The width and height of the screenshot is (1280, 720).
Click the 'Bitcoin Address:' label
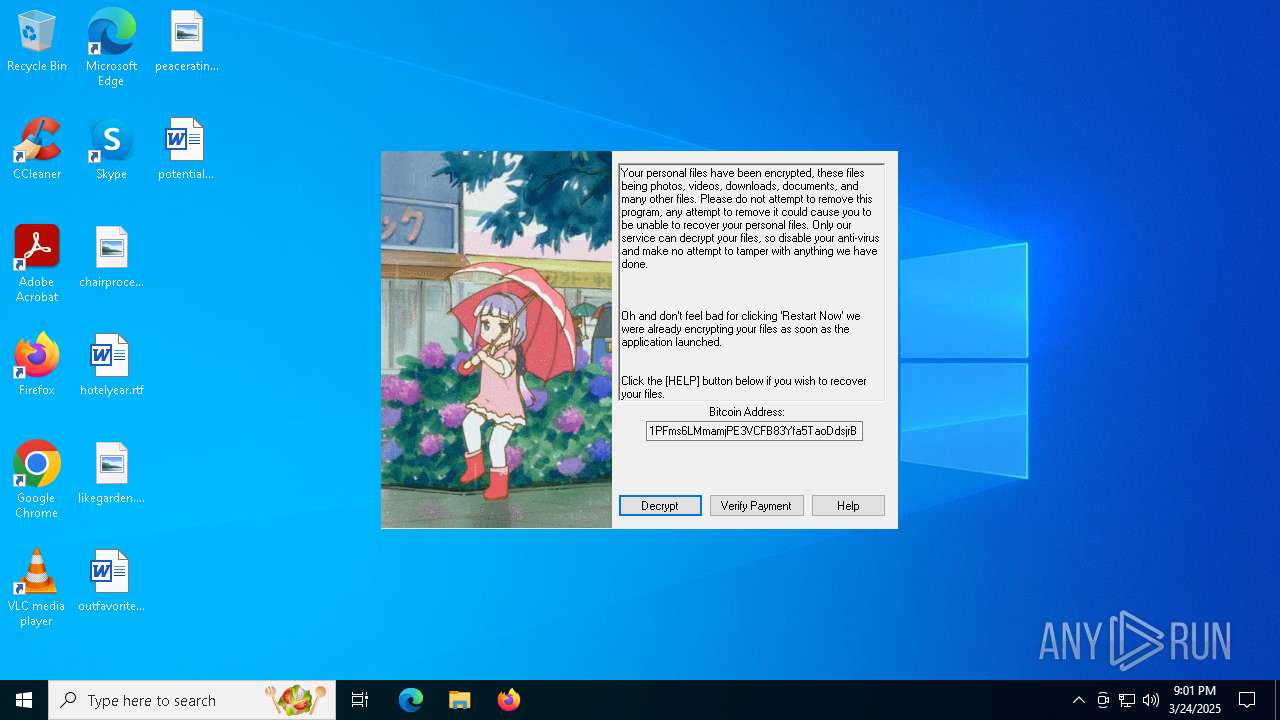point(747,412)
